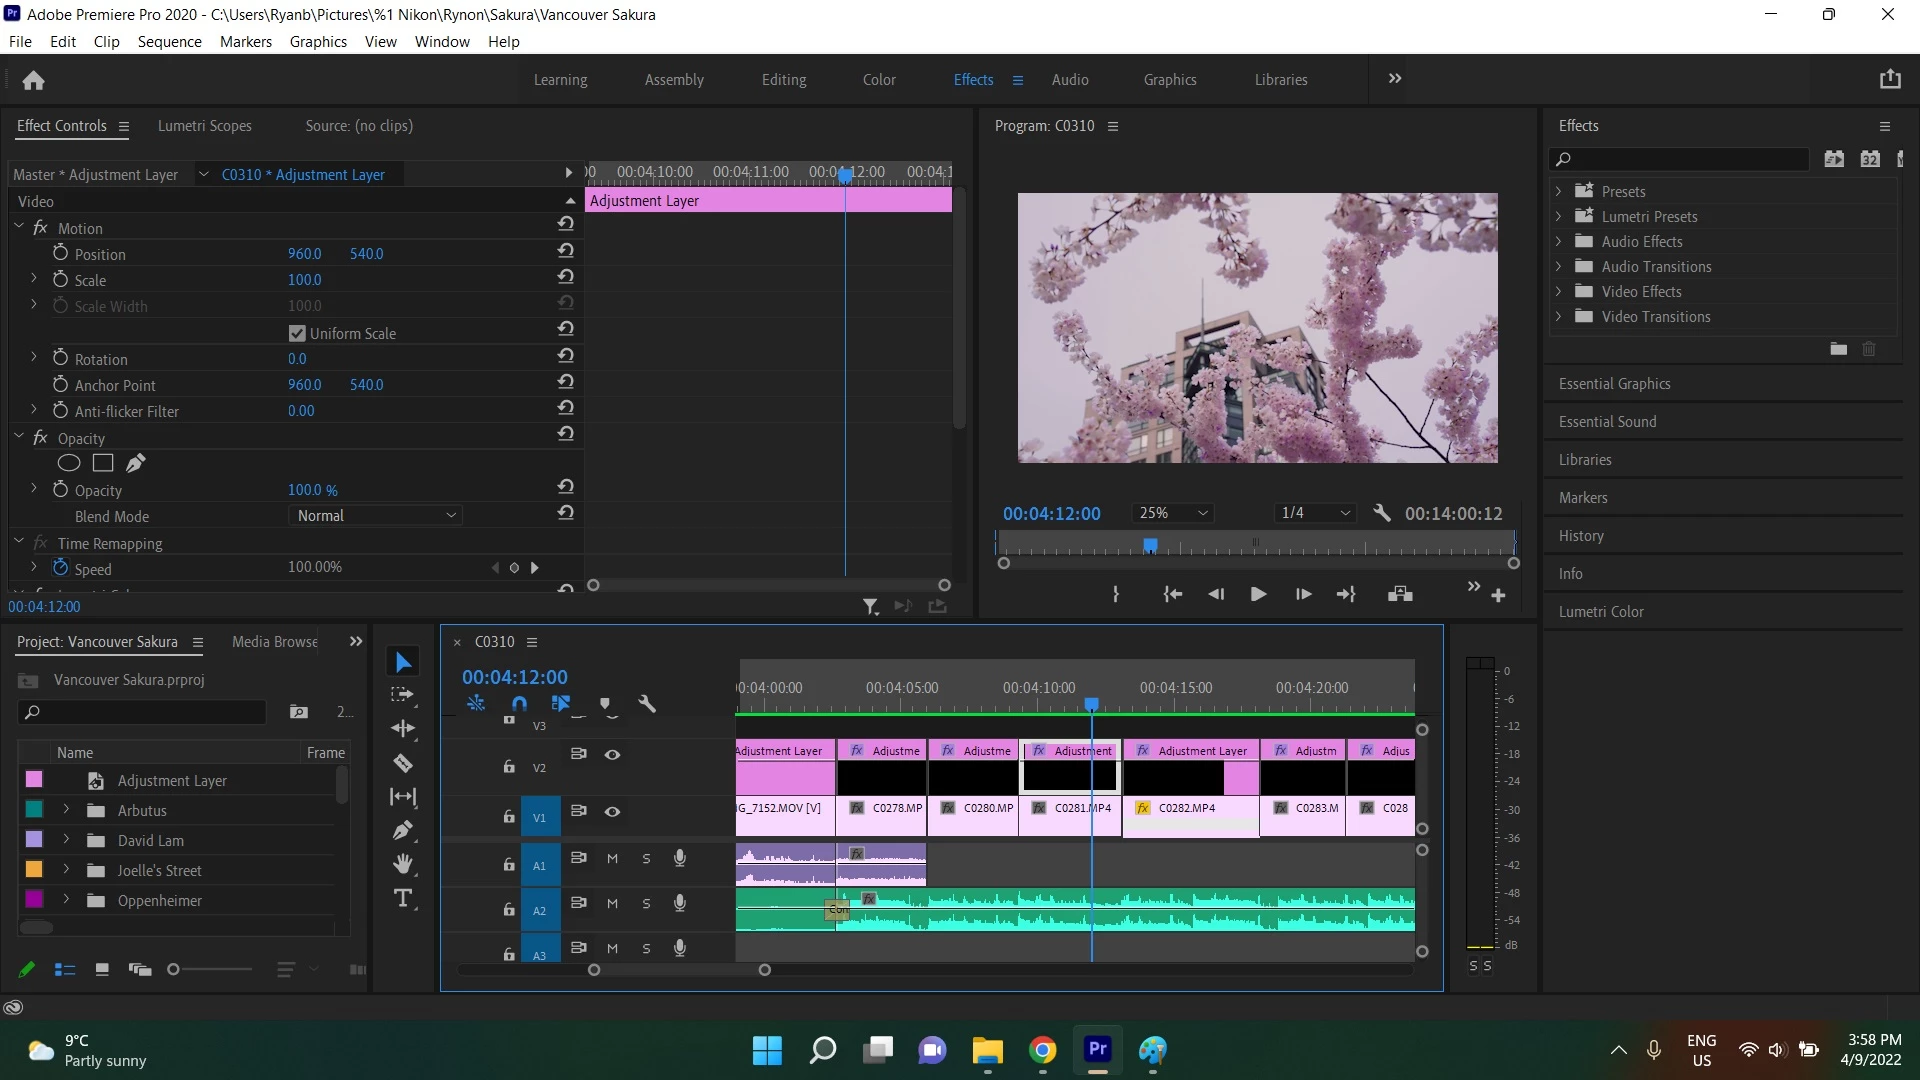
Task: Select the Pen tool in toolbar
Action: pos(403,830)
